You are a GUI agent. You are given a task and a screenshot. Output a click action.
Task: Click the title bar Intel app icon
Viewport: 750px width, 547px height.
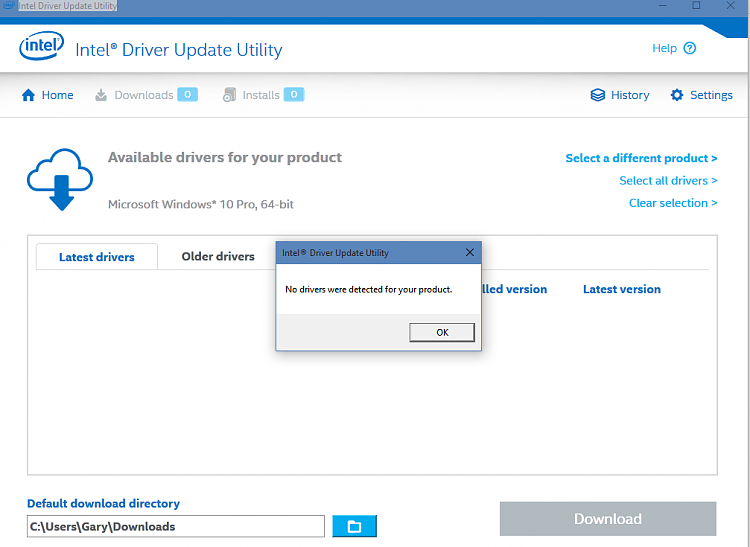(9, 5)
